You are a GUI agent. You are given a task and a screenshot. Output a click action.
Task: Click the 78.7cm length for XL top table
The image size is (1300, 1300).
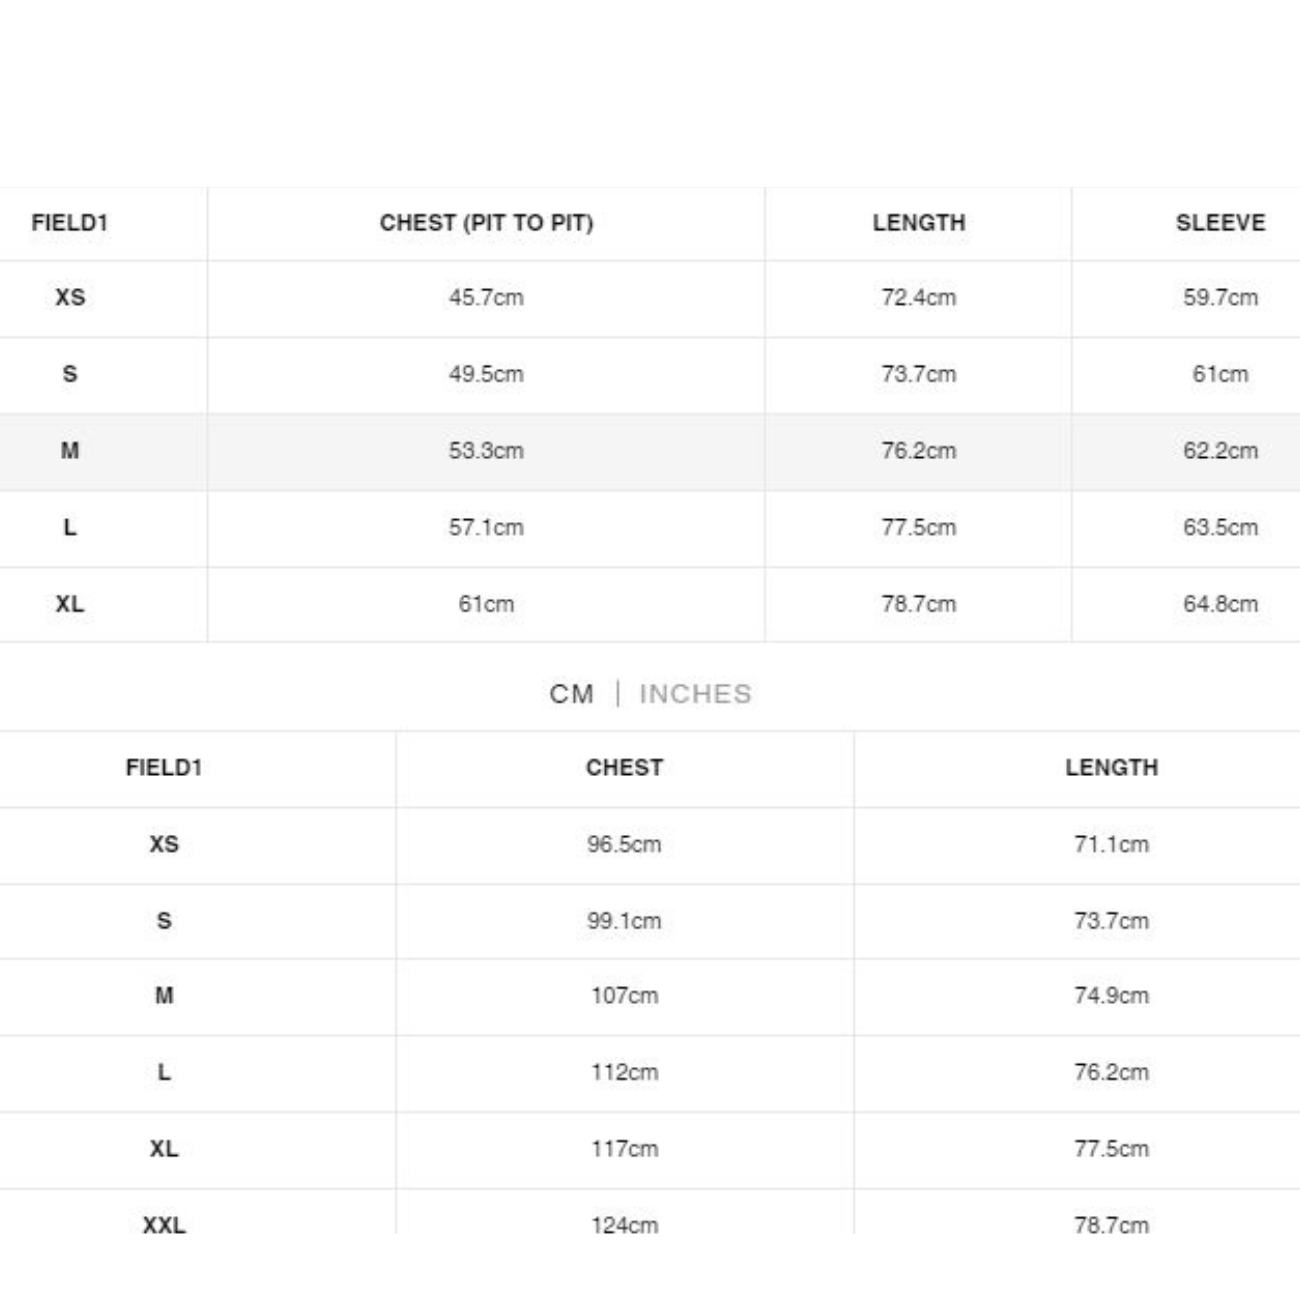click(919, 604)
